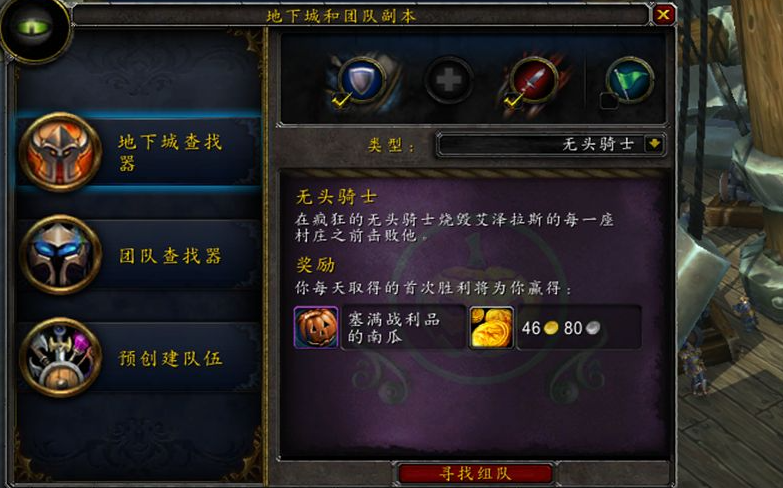Click the pumpkin reward item icon
This screenshot has height=488, width=783.
pos(316,327)
